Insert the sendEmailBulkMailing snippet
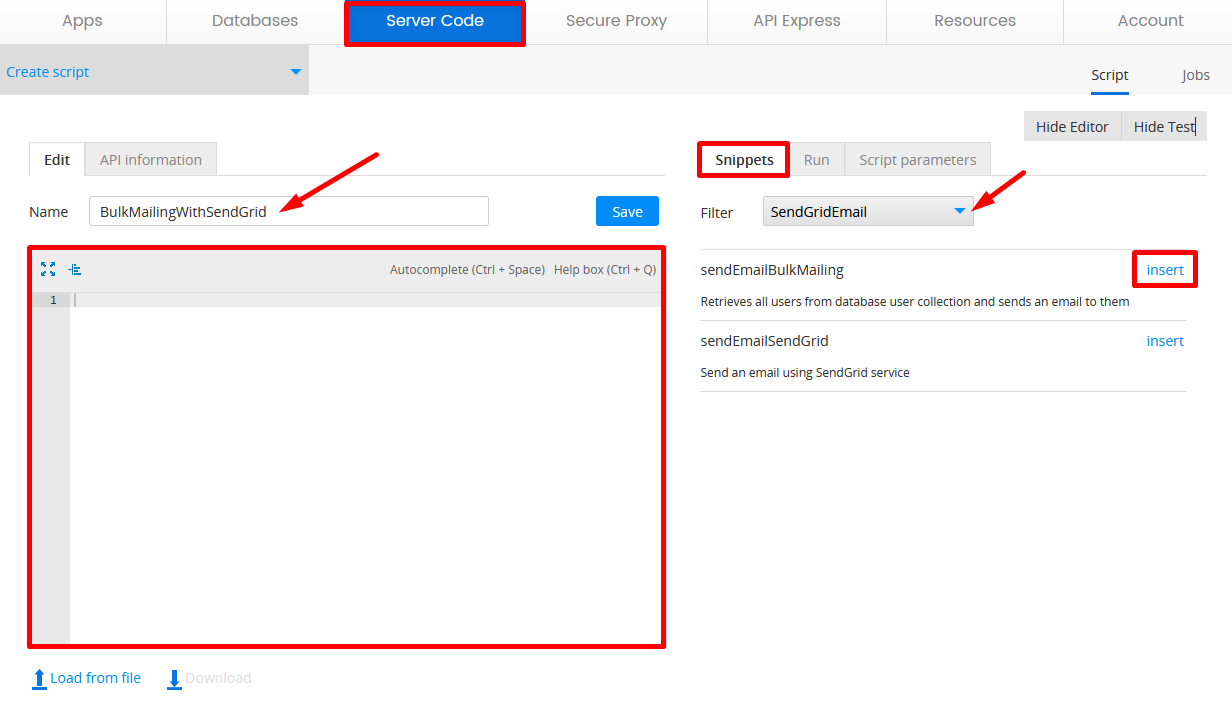This screenshot has width=1232, height=701. pyautogui.click(x=1165, y=270)
